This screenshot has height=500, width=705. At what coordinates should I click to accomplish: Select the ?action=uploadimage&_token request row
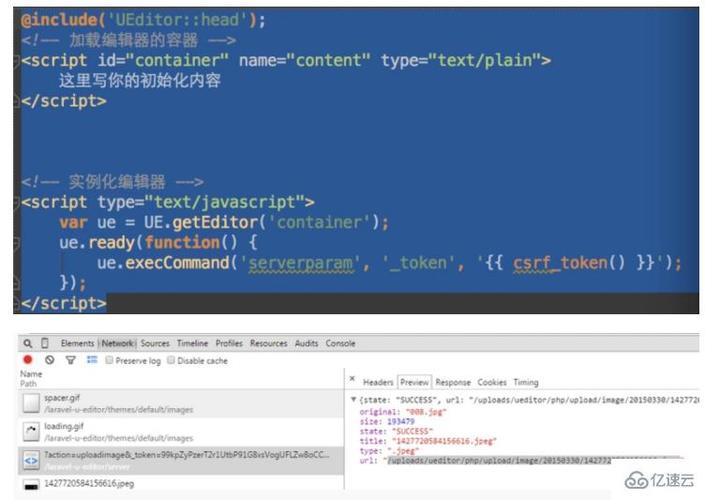181,460
